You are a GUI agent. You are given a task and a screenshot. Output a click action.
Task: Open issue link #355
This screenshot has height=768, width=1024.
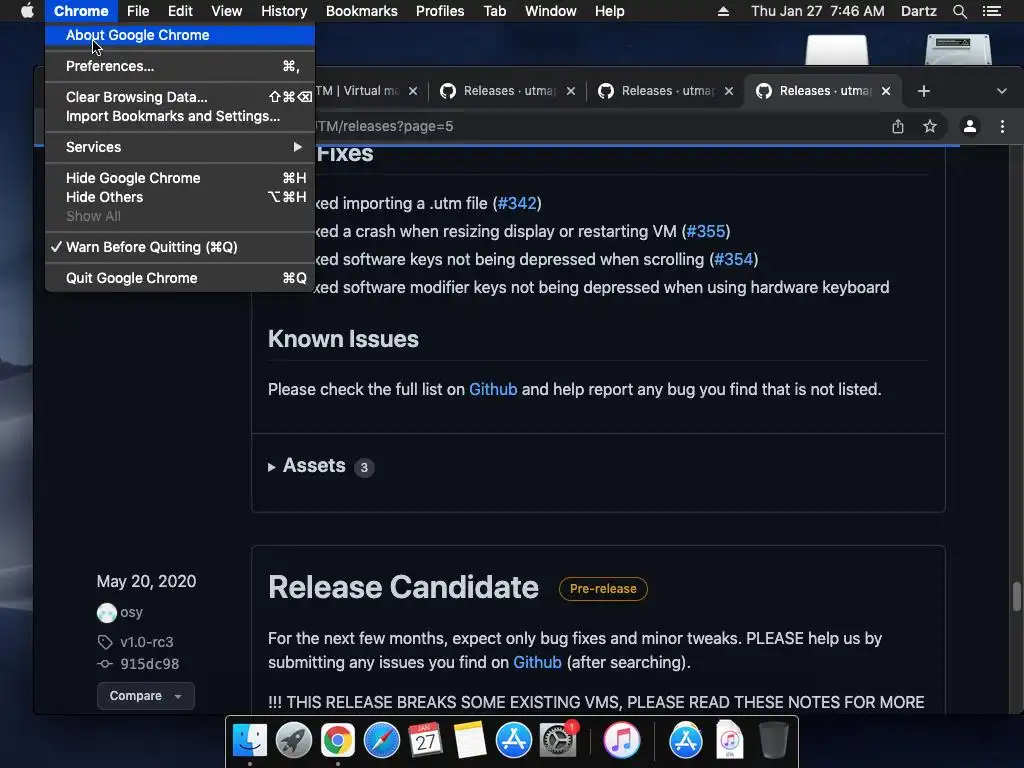point(706,231)
